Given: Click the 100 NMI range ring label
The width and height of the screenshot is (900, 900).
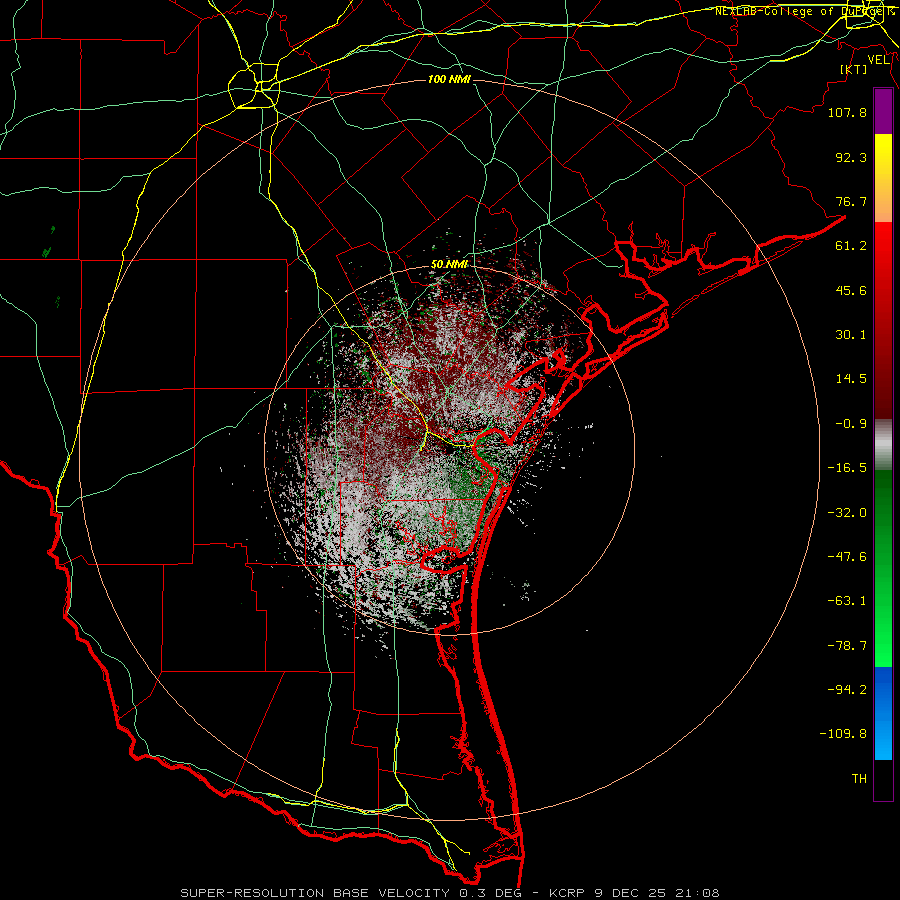Looking at the screenshot, I should [449, 79].
